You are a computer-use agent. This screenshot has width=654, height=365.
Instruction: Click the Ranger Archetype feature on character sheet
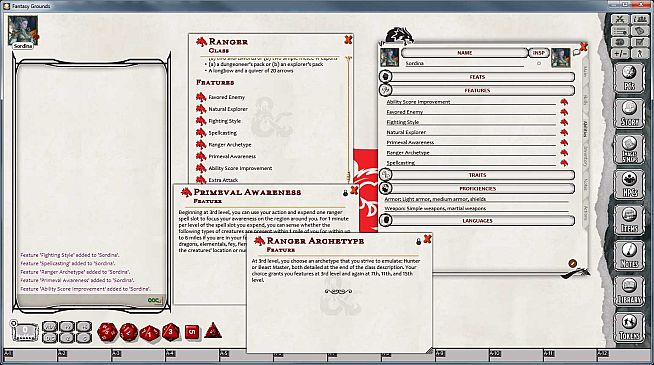coord(471,153)
